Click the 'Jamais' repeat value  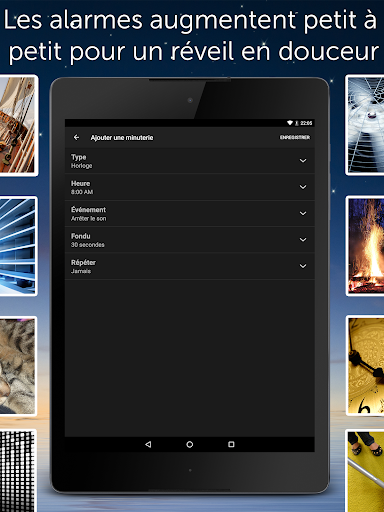(81, 271)
